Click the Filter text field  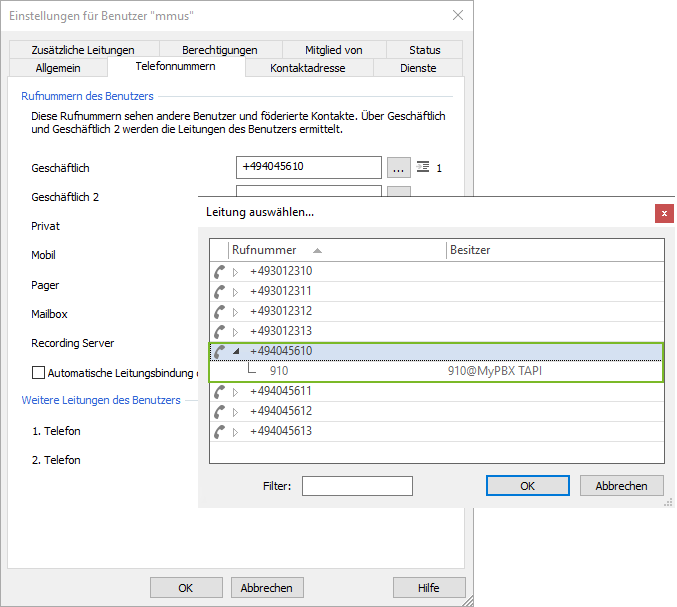pos(357,486)
